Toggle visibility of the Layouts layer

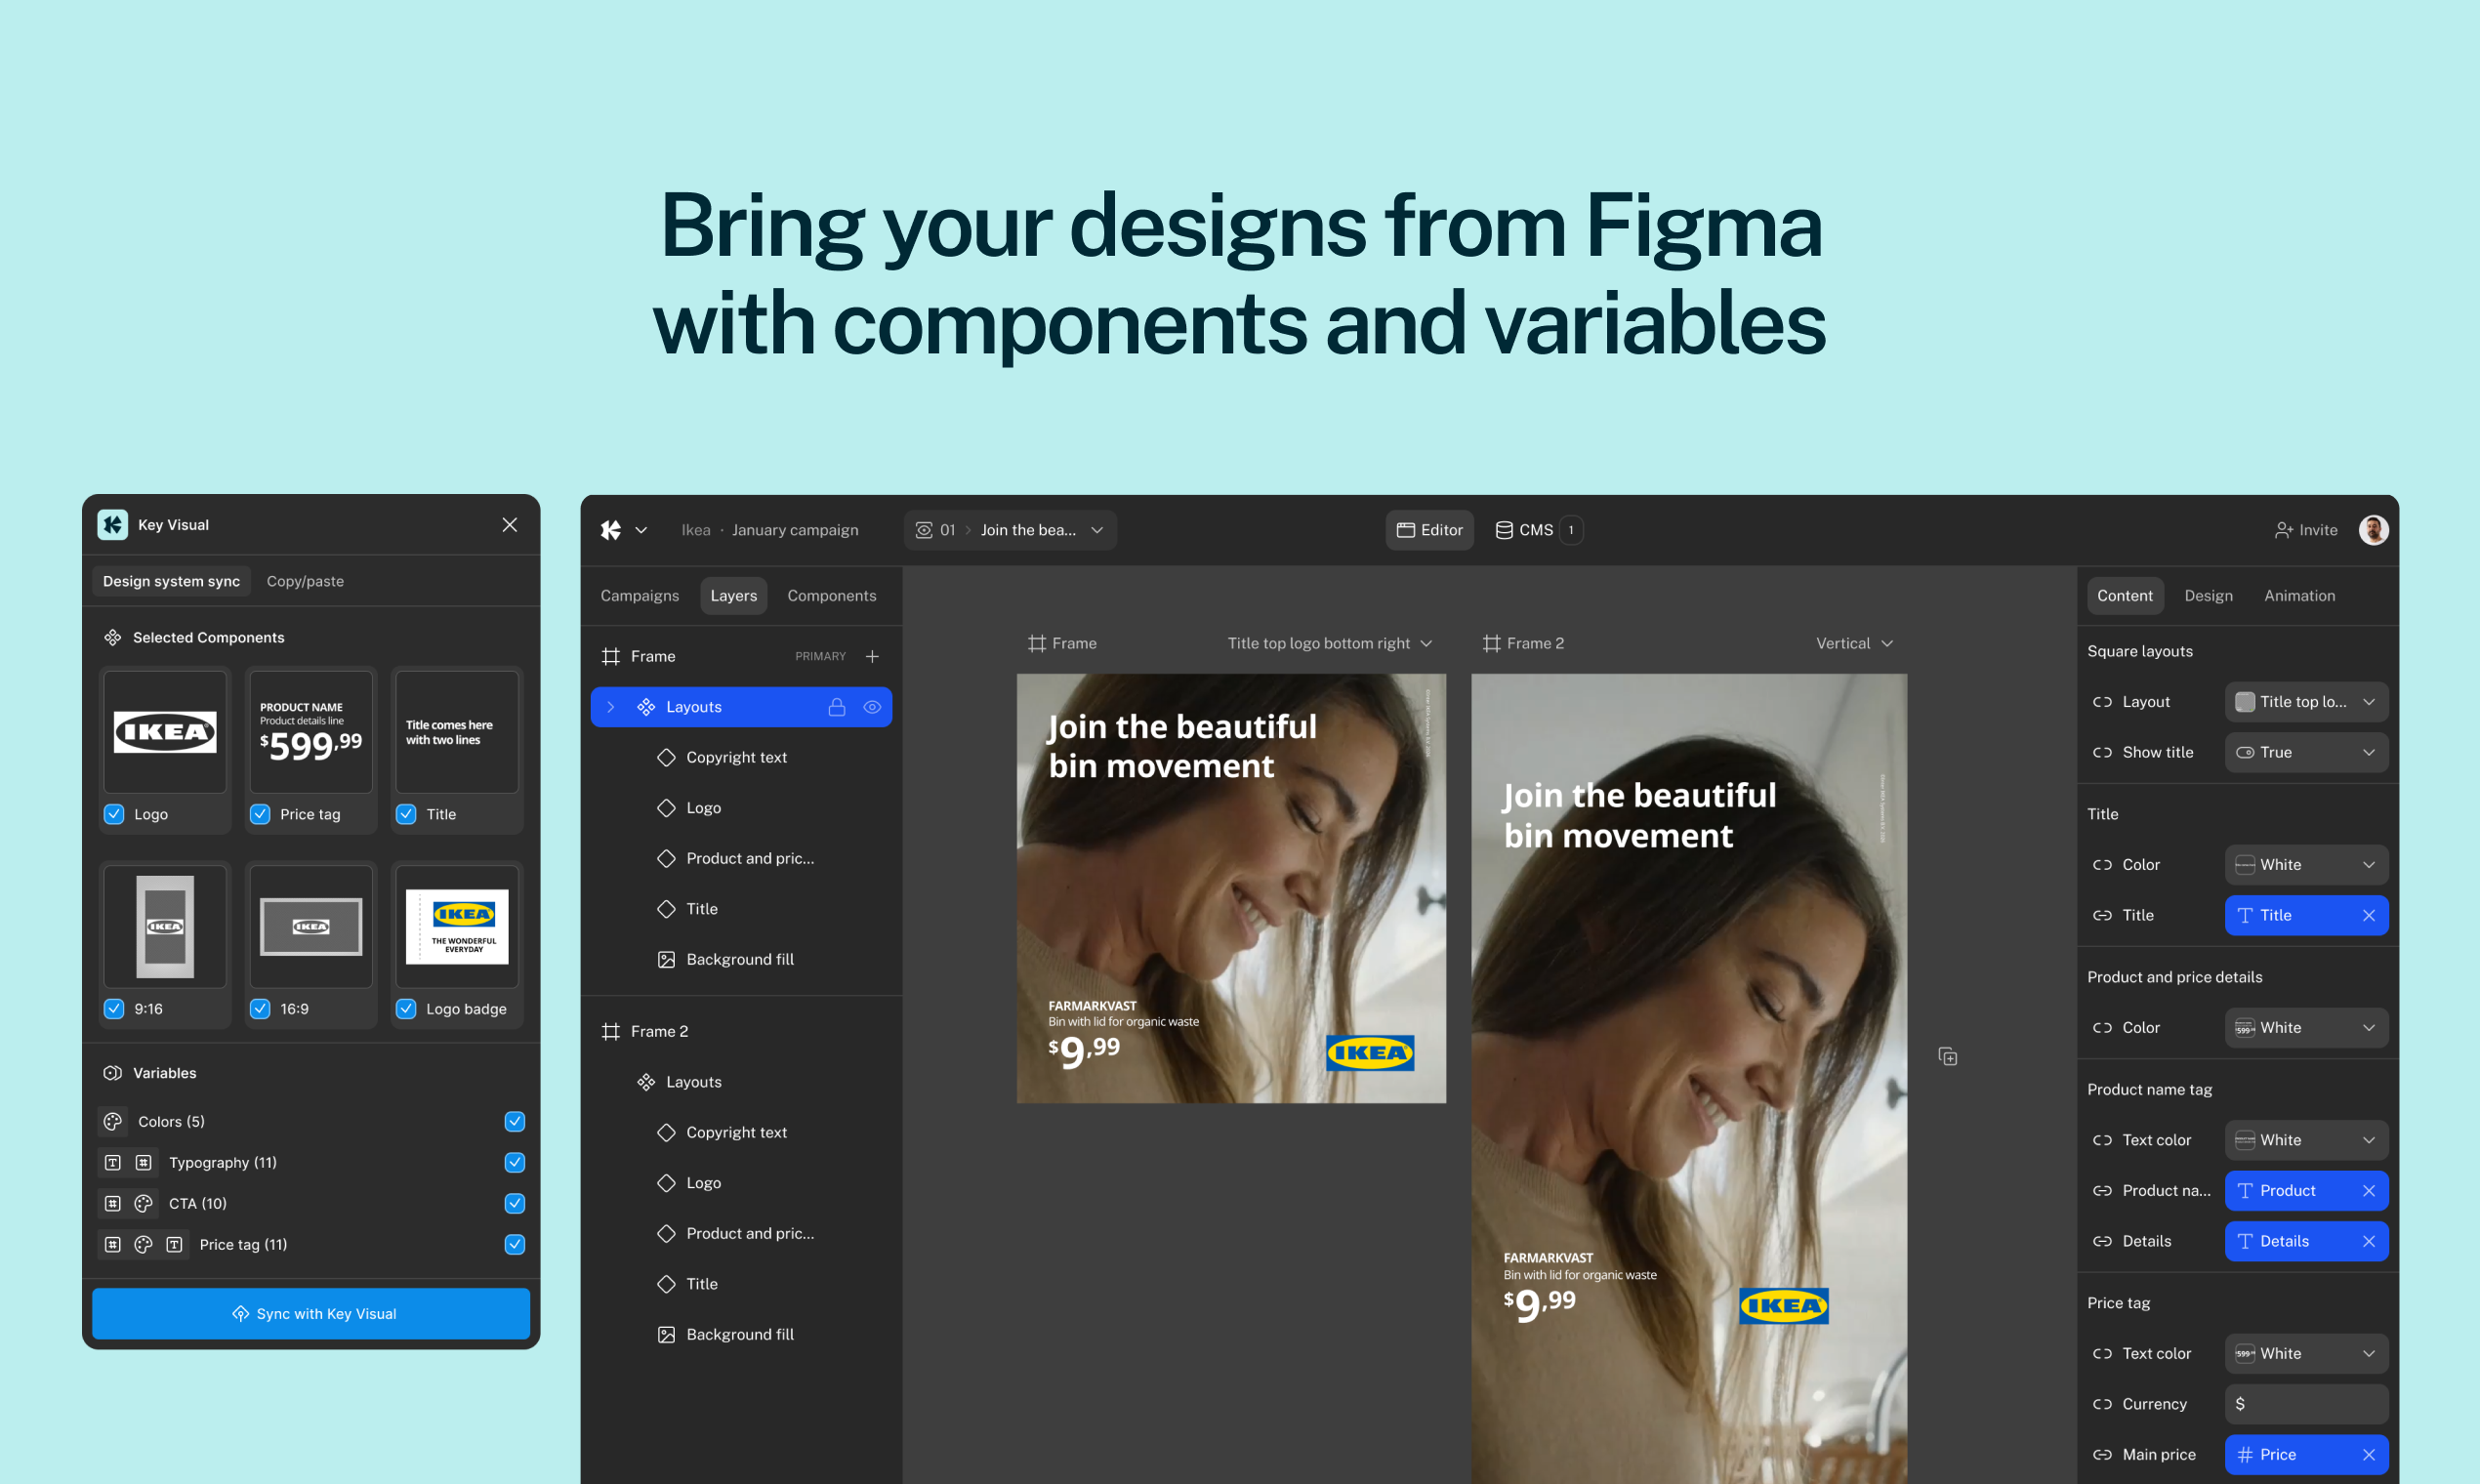872,706
